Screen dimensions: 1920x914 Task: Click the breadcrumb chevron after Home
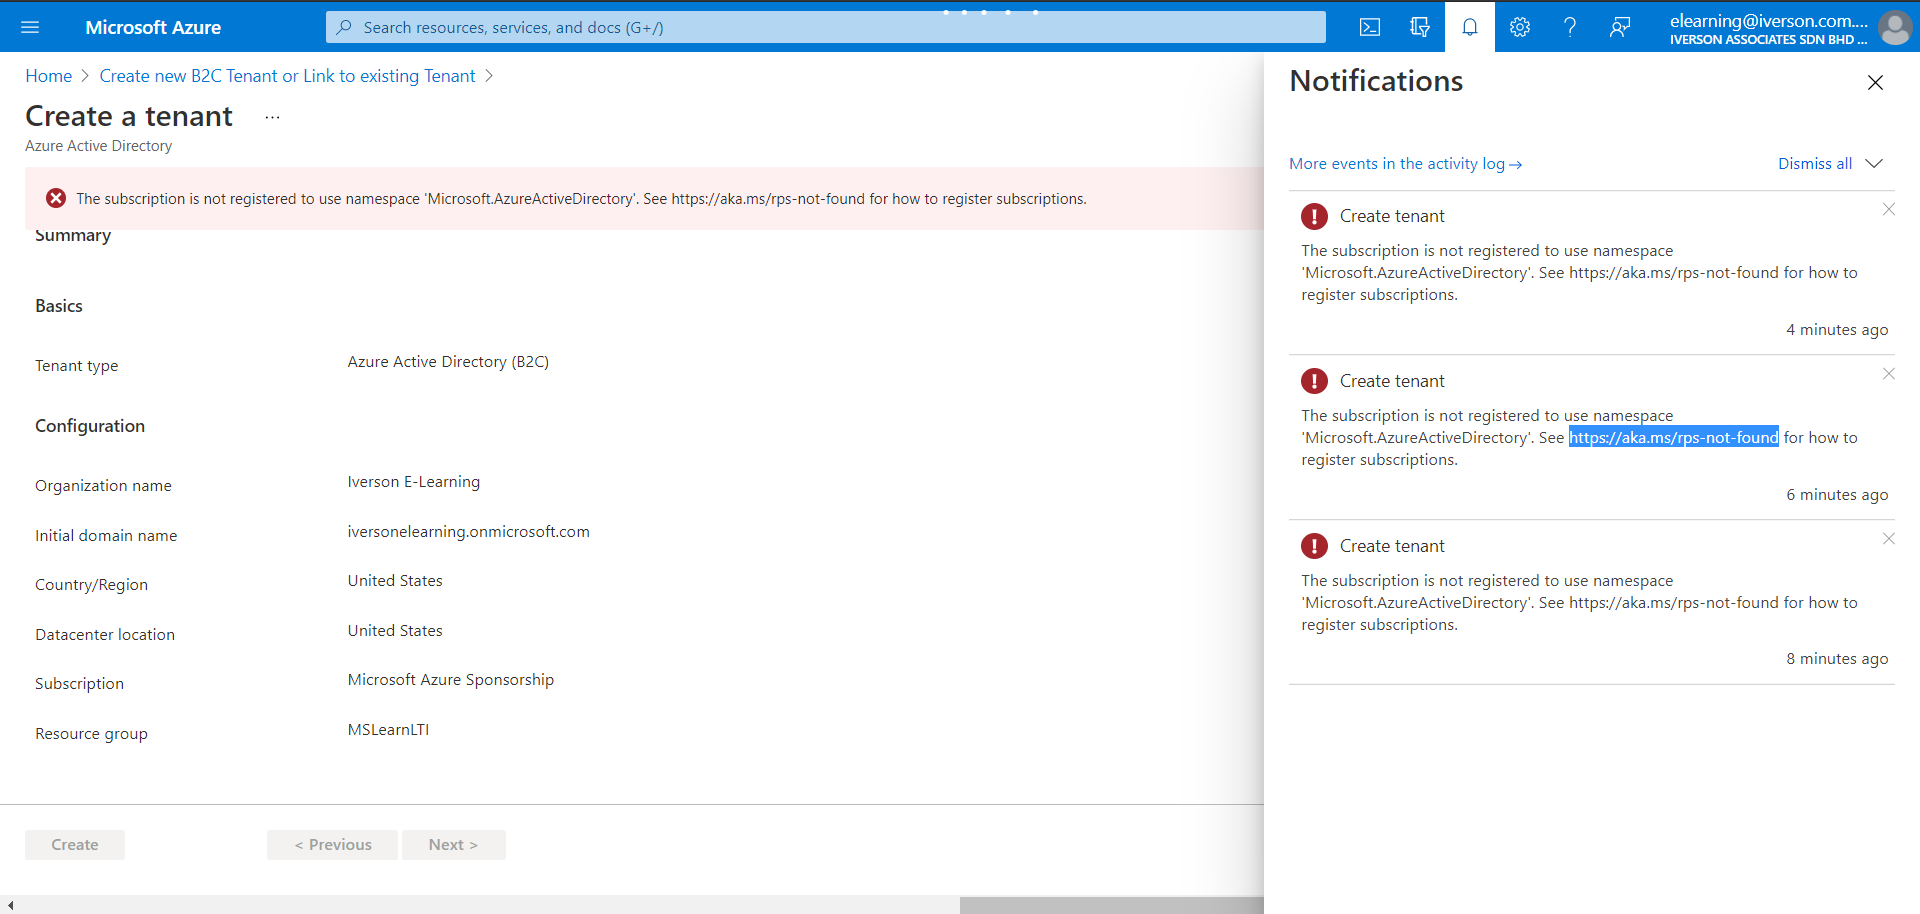pos(84,75)
